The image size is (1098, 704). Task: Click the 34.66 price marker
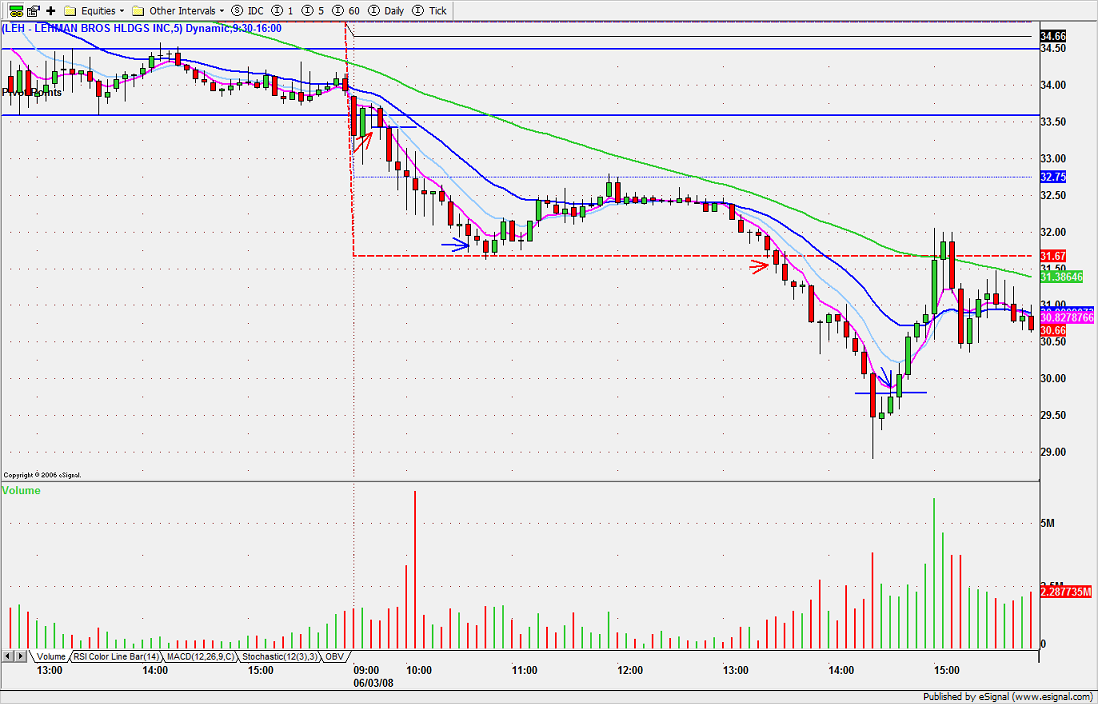1053,36
